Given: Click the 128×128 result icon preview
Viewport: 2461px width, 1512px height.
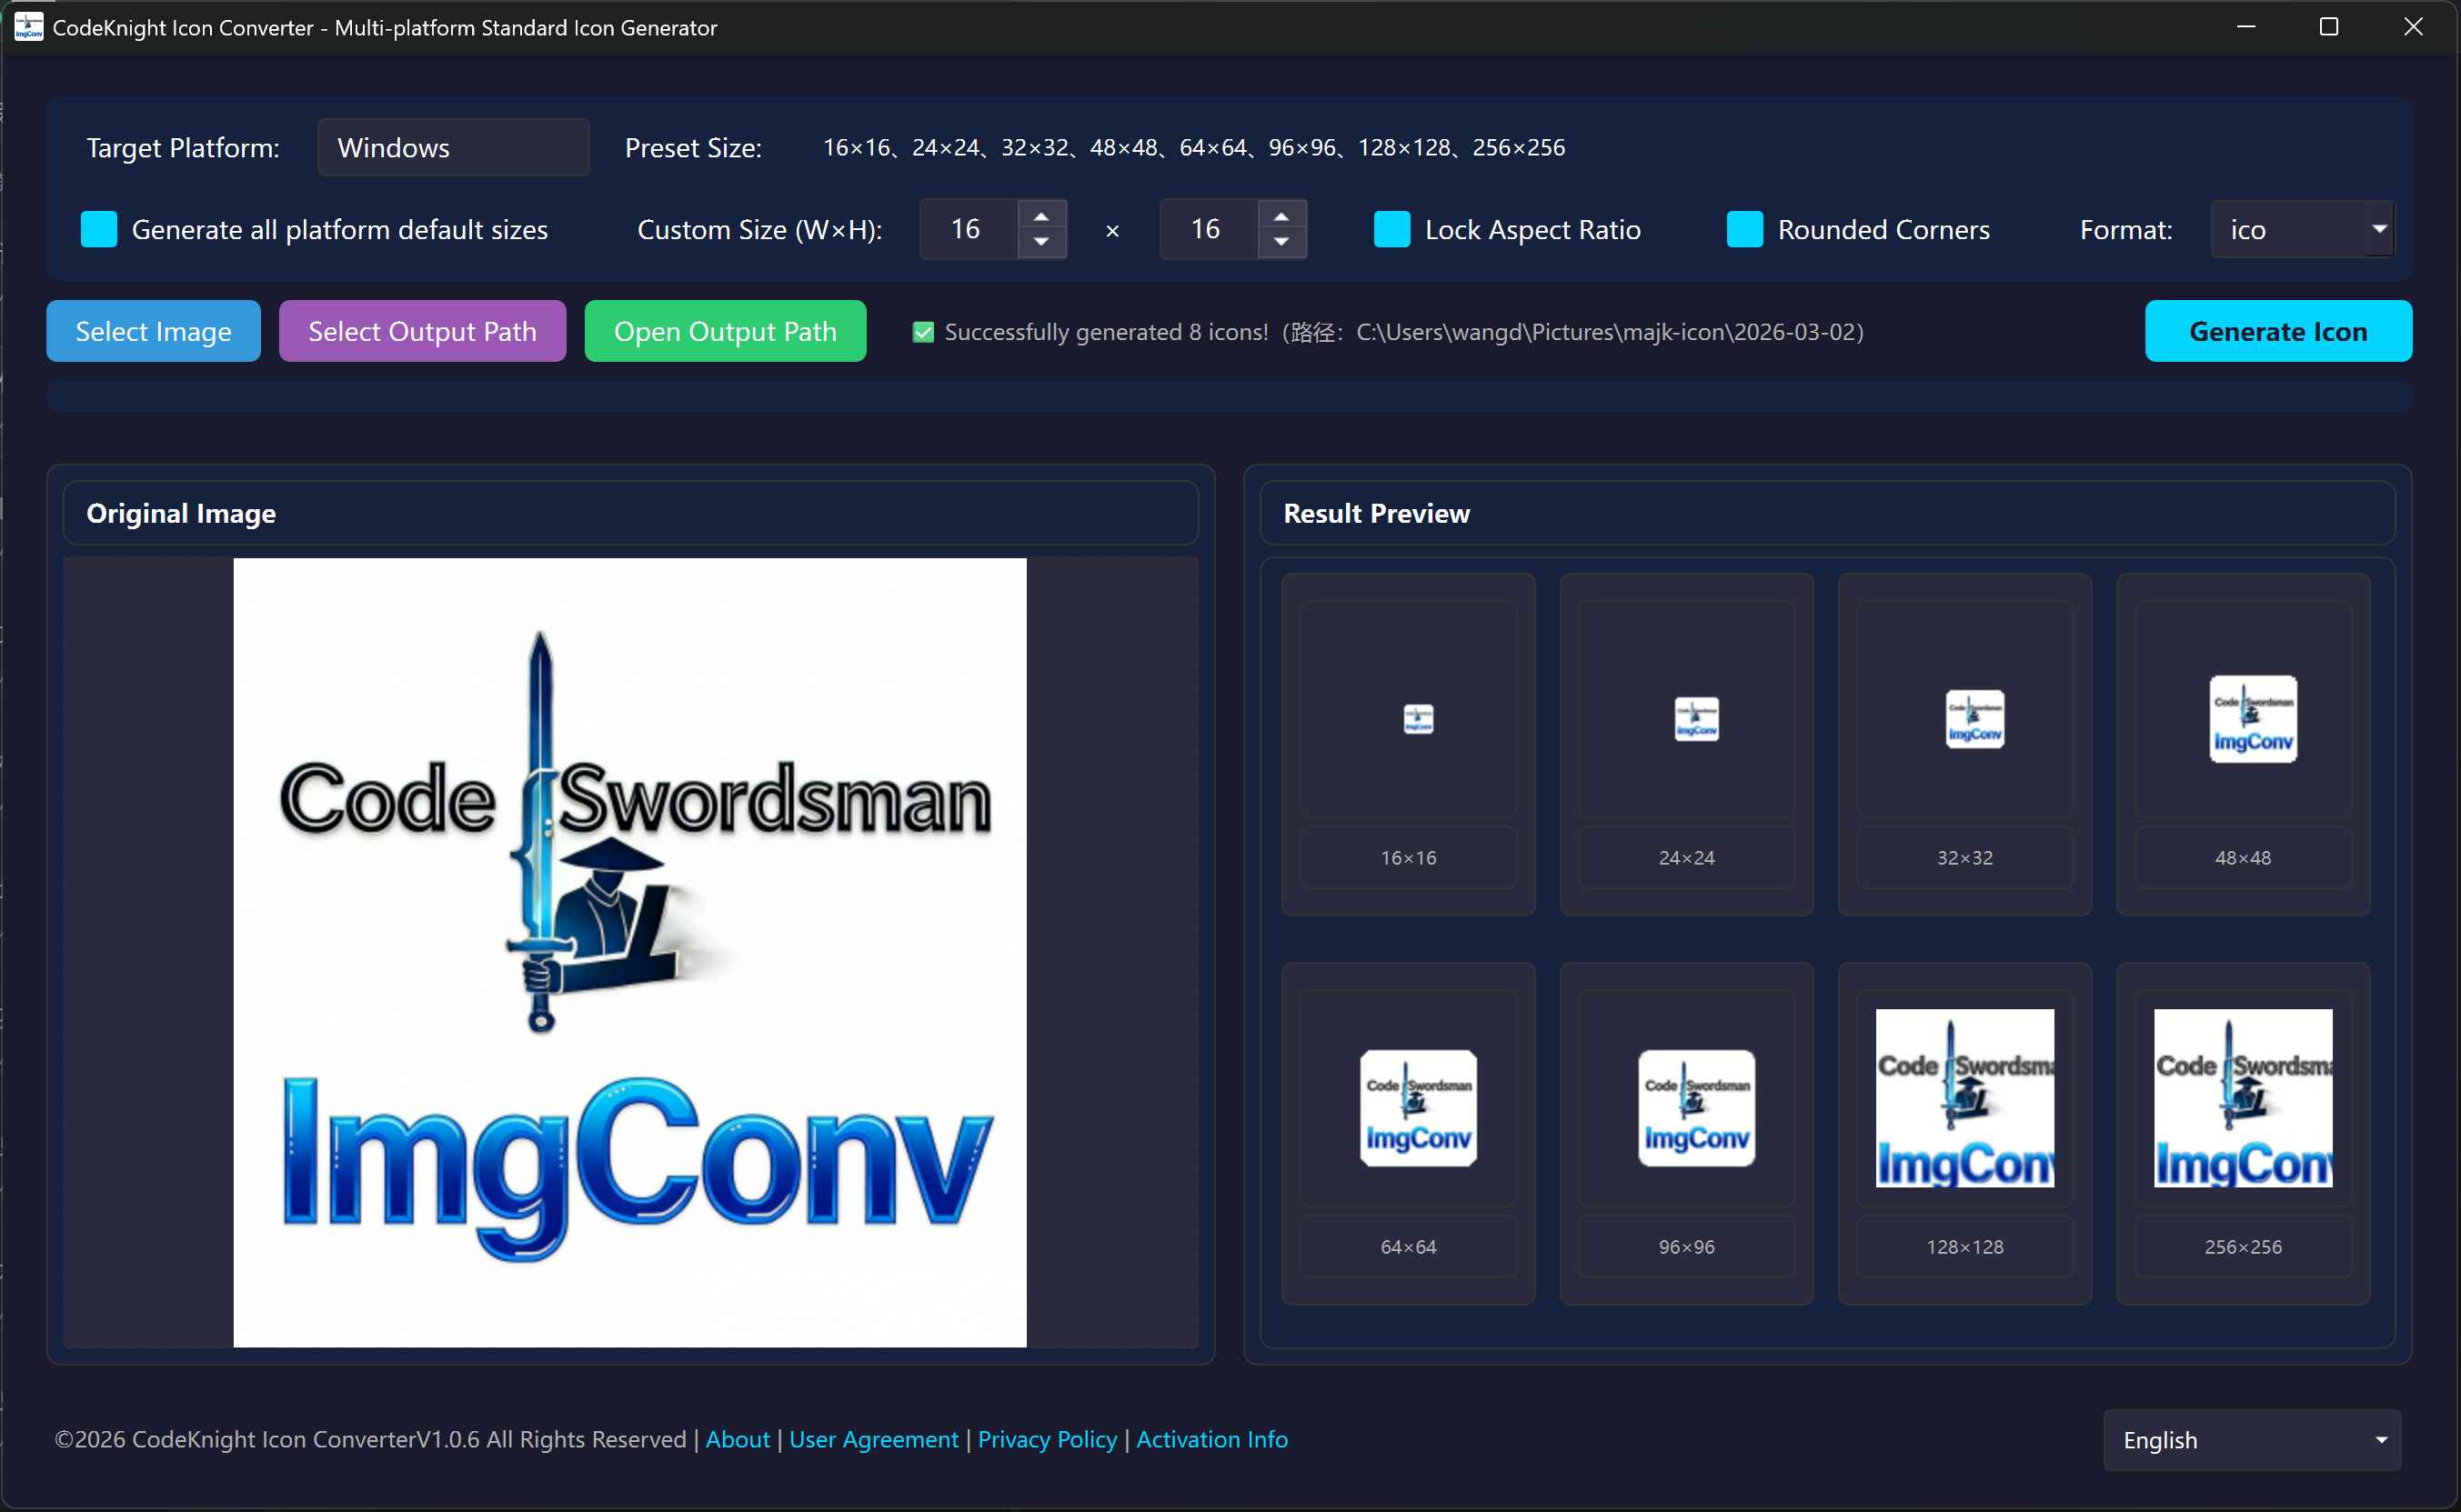Looking at the screenshot, I should 1964,1098.
